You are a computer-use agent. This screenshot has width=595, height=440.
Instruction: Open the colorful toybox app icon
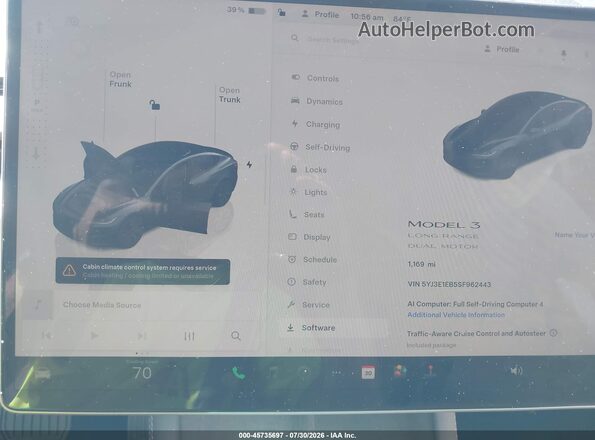coord(400,371)
